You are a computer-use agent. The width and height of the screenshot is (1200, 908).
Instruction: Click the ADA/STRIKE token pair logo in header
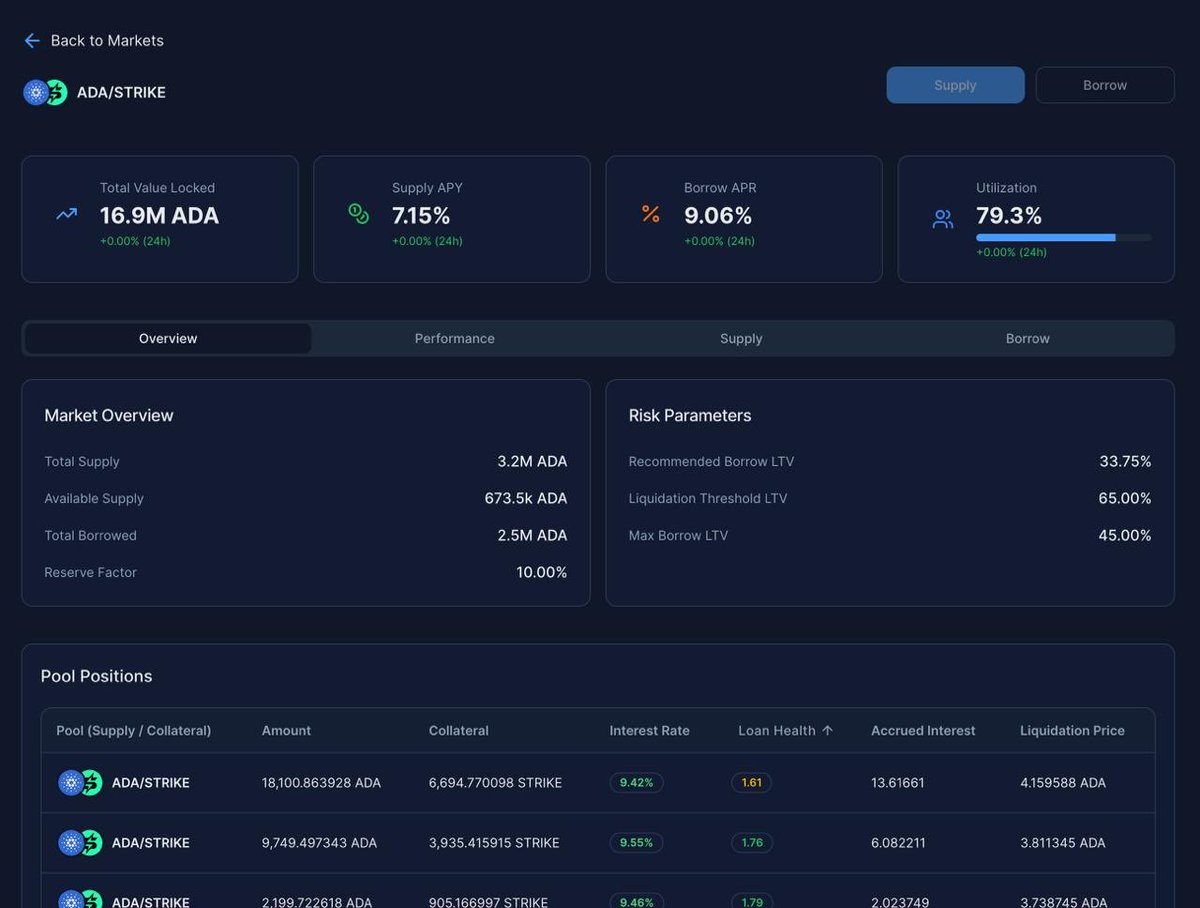coord(45,93)
